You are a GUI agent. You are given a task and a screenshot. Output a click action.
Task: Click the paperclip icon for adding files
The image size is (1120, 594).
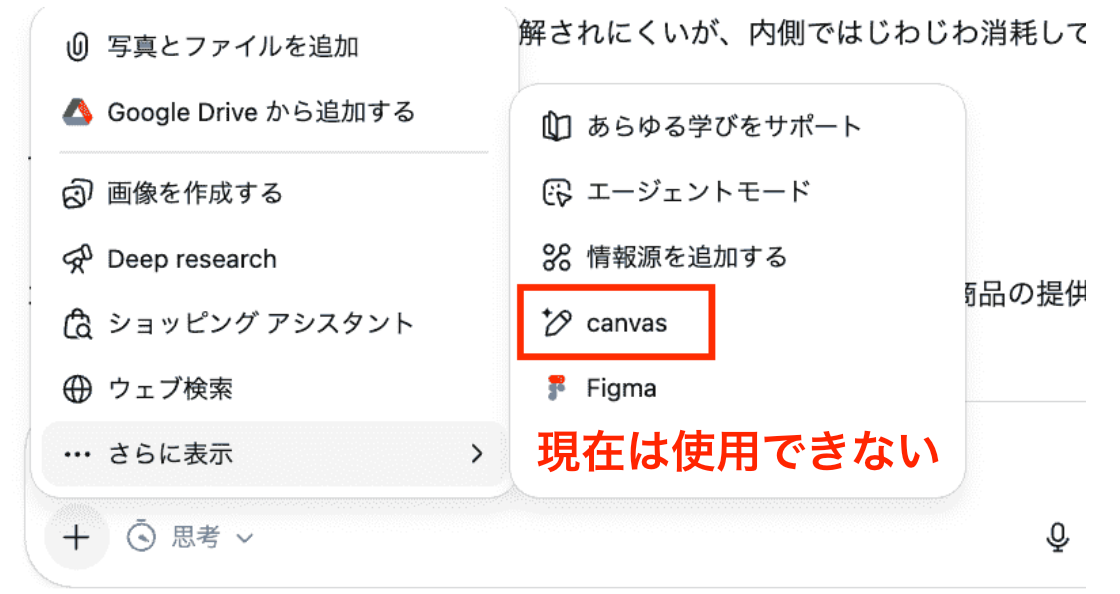tap(77, 47)
